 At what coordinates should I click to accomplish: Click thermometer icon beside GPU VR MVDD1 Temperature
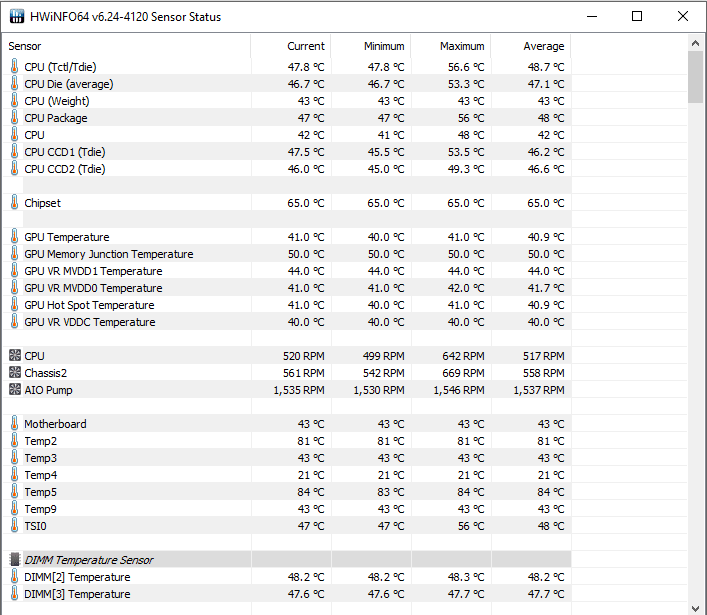point(14,271)
